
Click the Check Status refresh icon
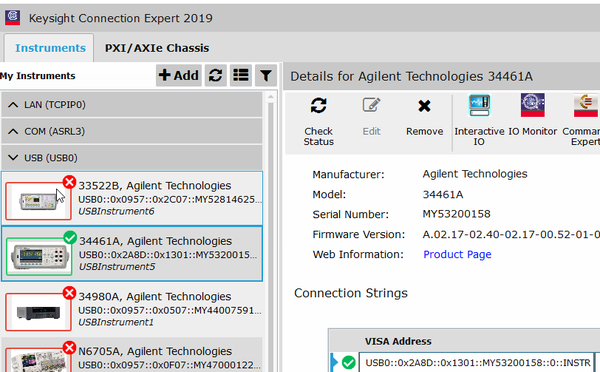pyautogui.click(x=318, y=106)
